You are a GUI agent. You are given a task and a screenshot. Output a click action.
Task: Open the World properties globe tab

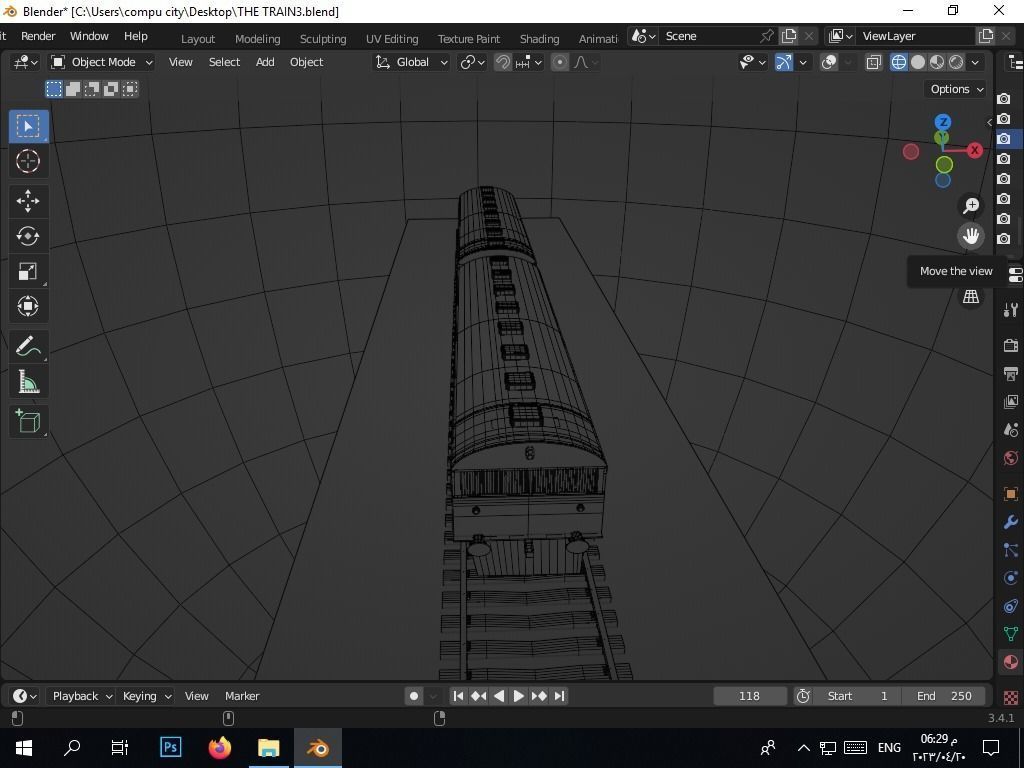click(x=1010, y=458)
